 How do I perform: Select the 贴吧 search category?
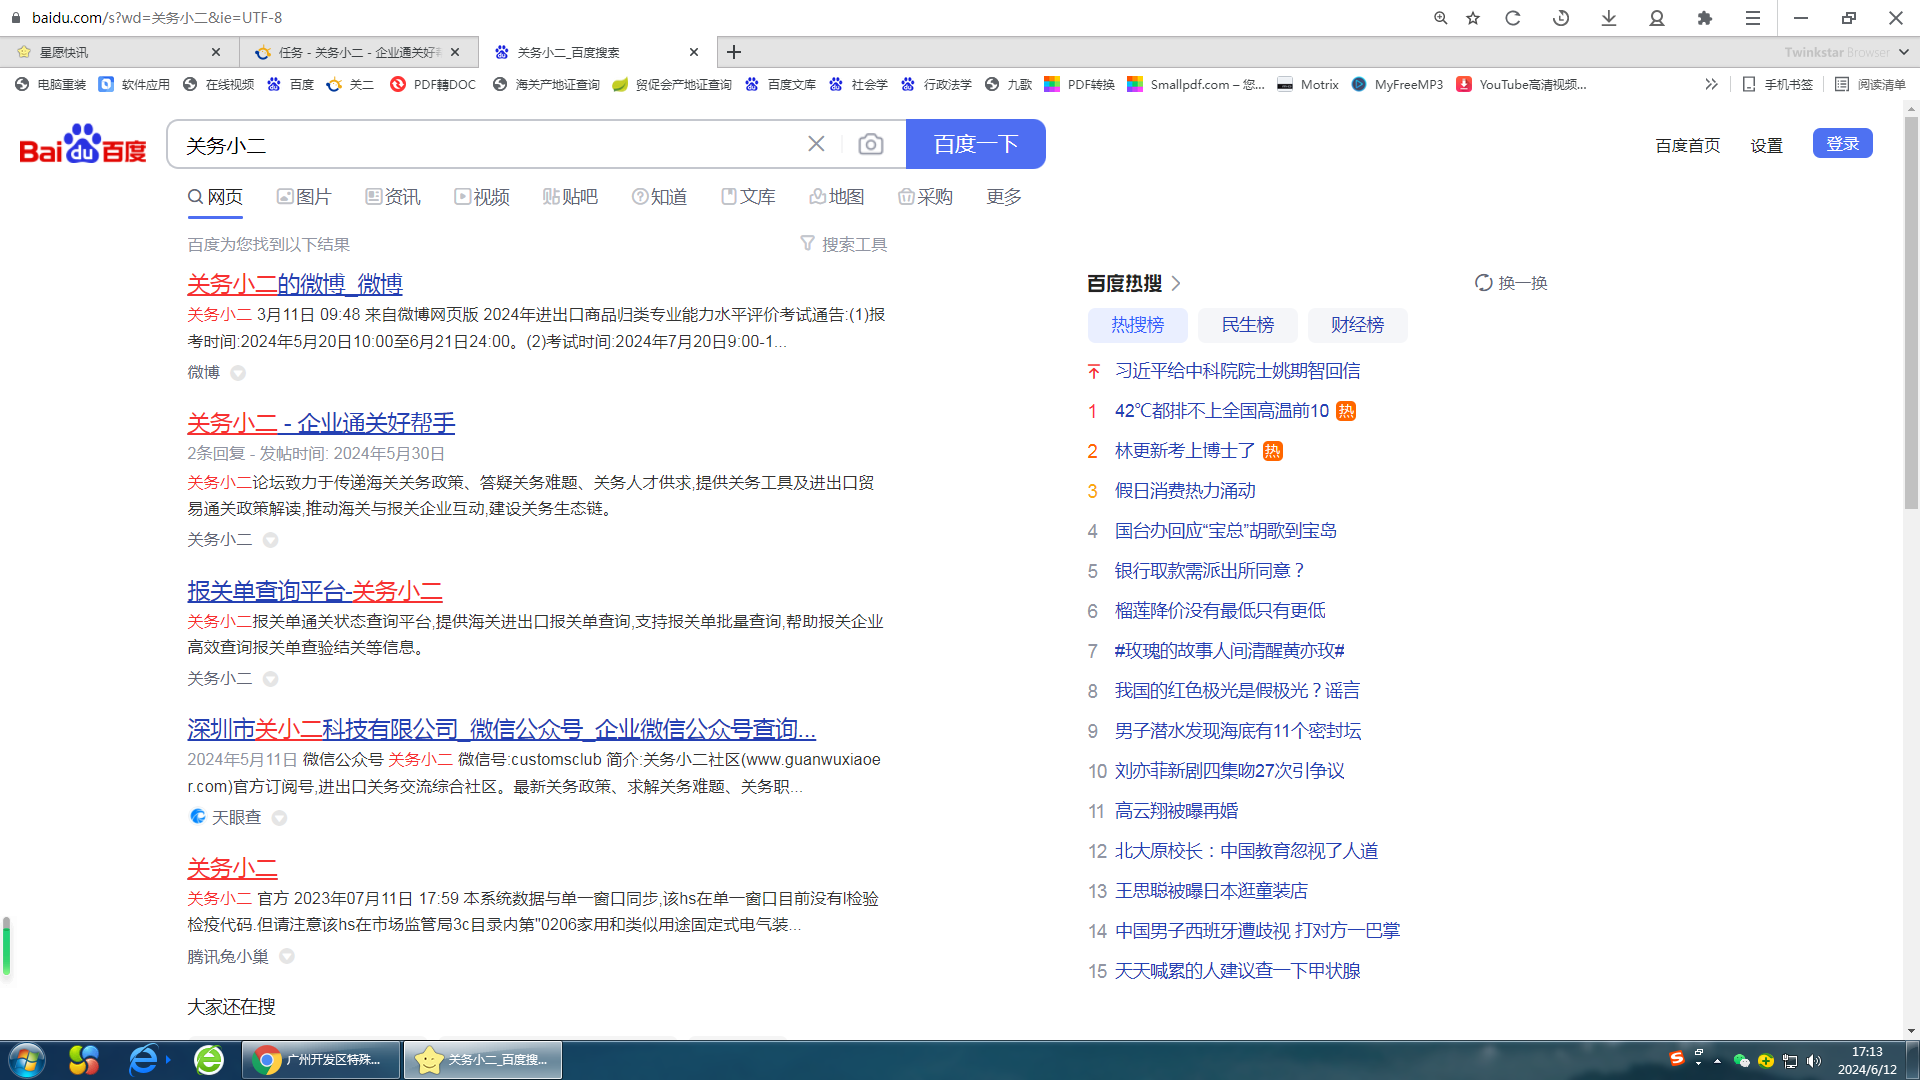point(570,197)
